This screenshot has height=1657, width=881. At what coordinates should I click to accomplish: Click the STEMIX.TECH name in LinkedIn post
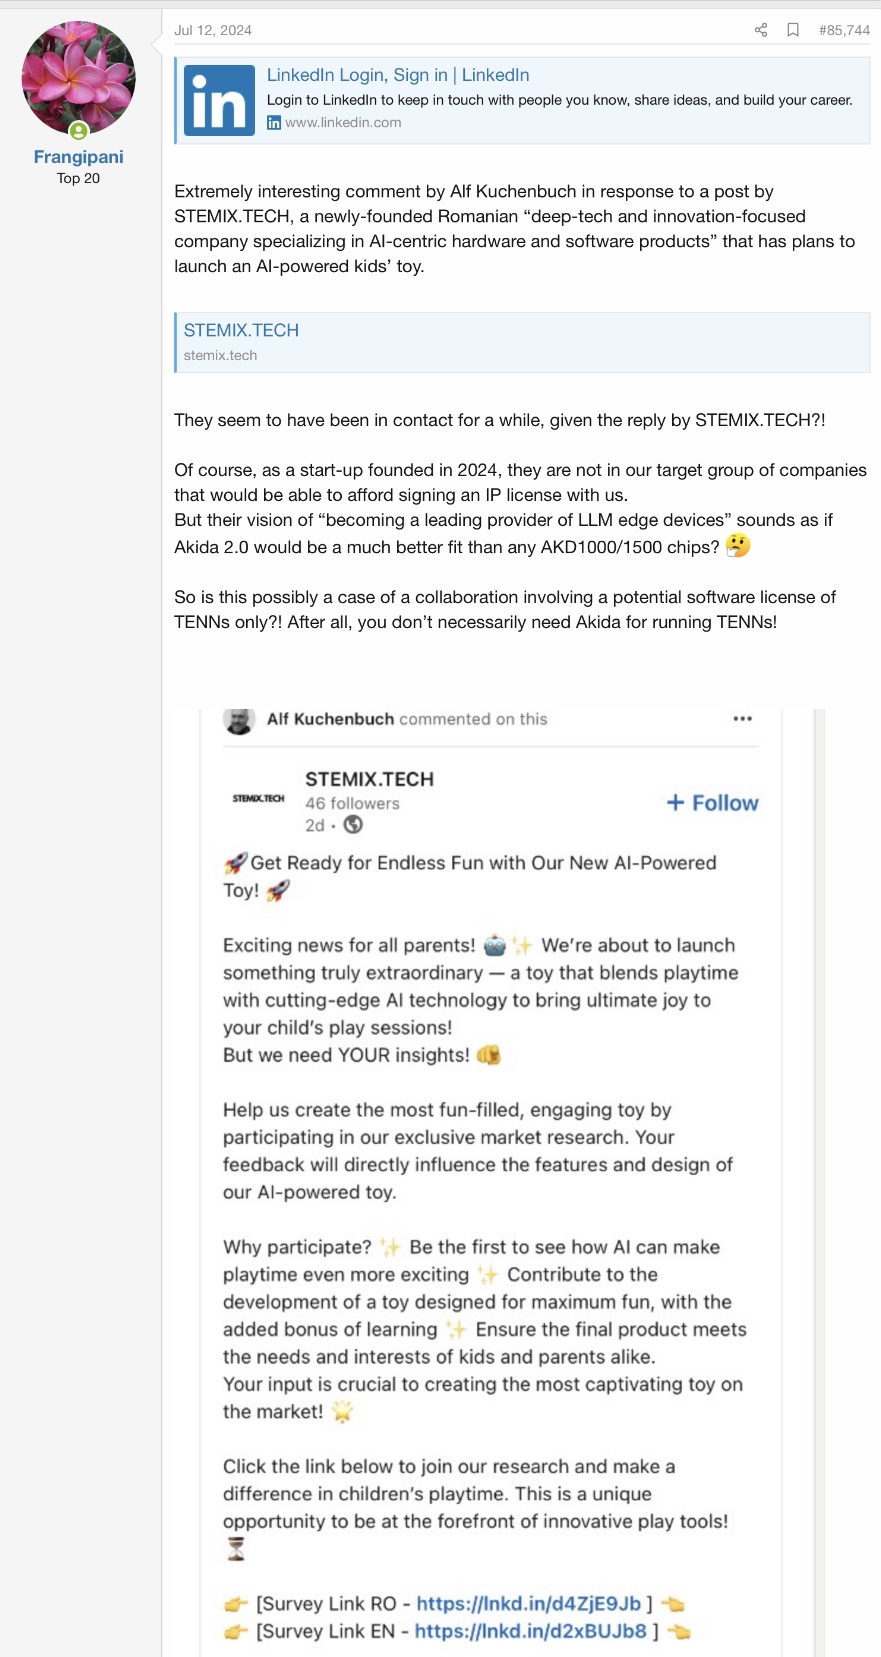(369, 779)
